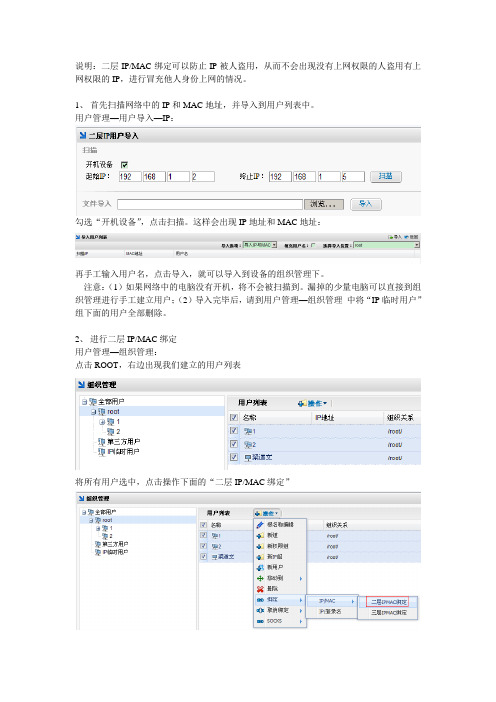Toggle checkbox for 梁道文 in upper list

pos(234,457)
